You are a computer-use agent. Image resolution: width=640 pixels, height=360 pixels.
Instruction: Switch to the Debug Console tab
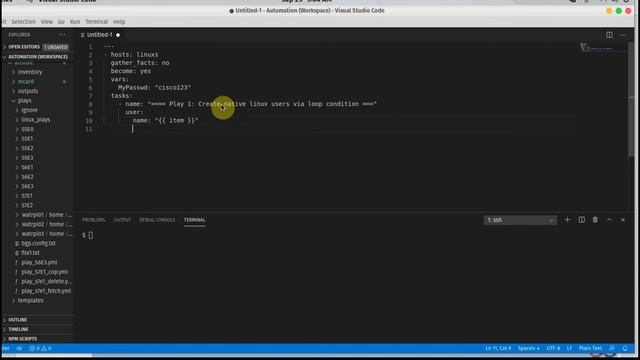point(157,220)
